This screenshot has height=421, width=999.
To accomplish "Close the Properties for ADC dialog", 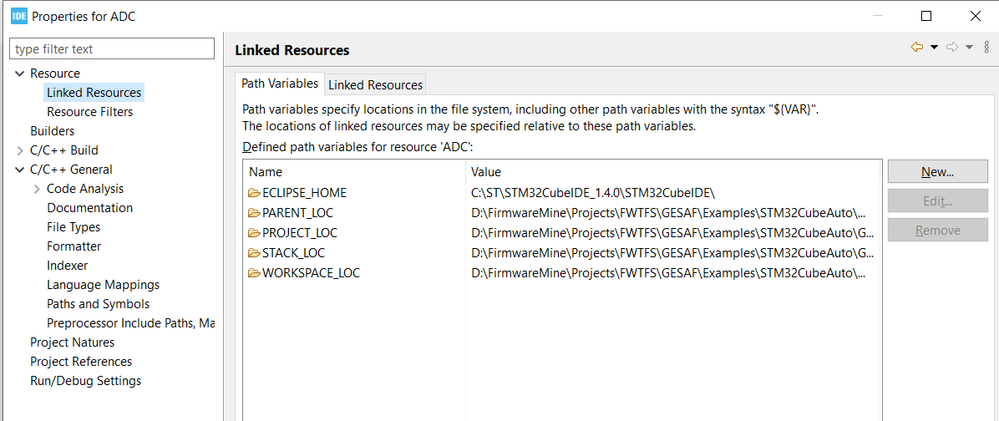I will pyautogui.click(x=975, y=16).
